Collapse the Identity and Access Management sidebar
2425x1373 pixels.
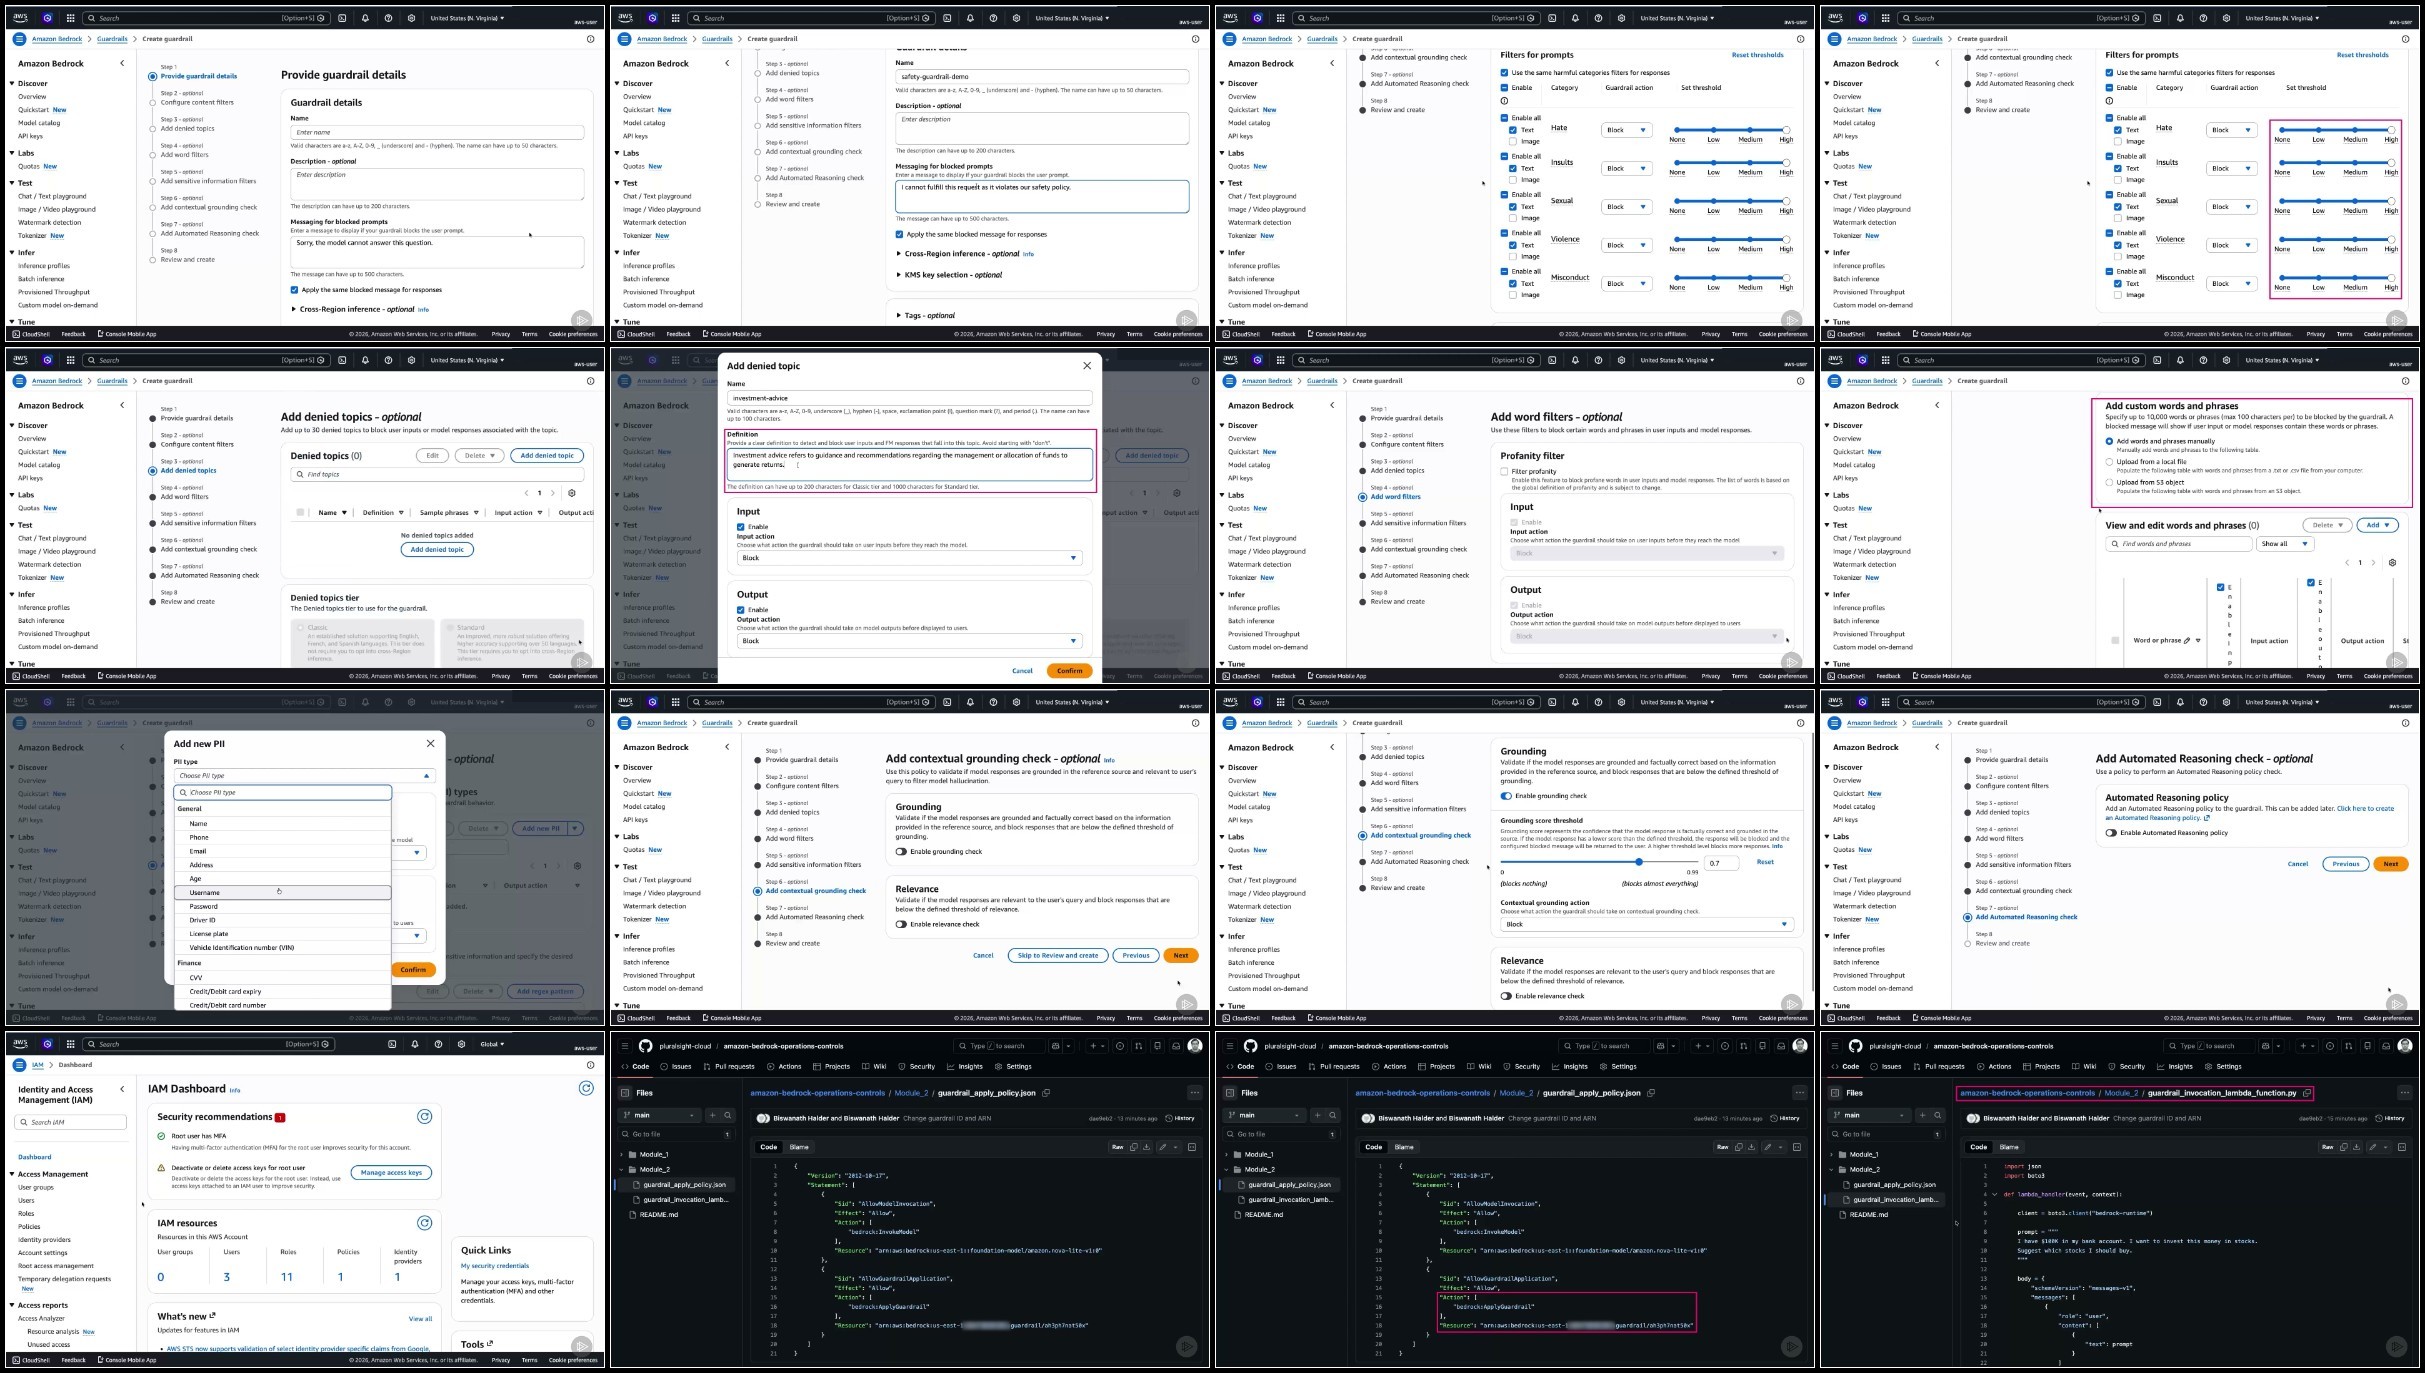point(122,1089)
